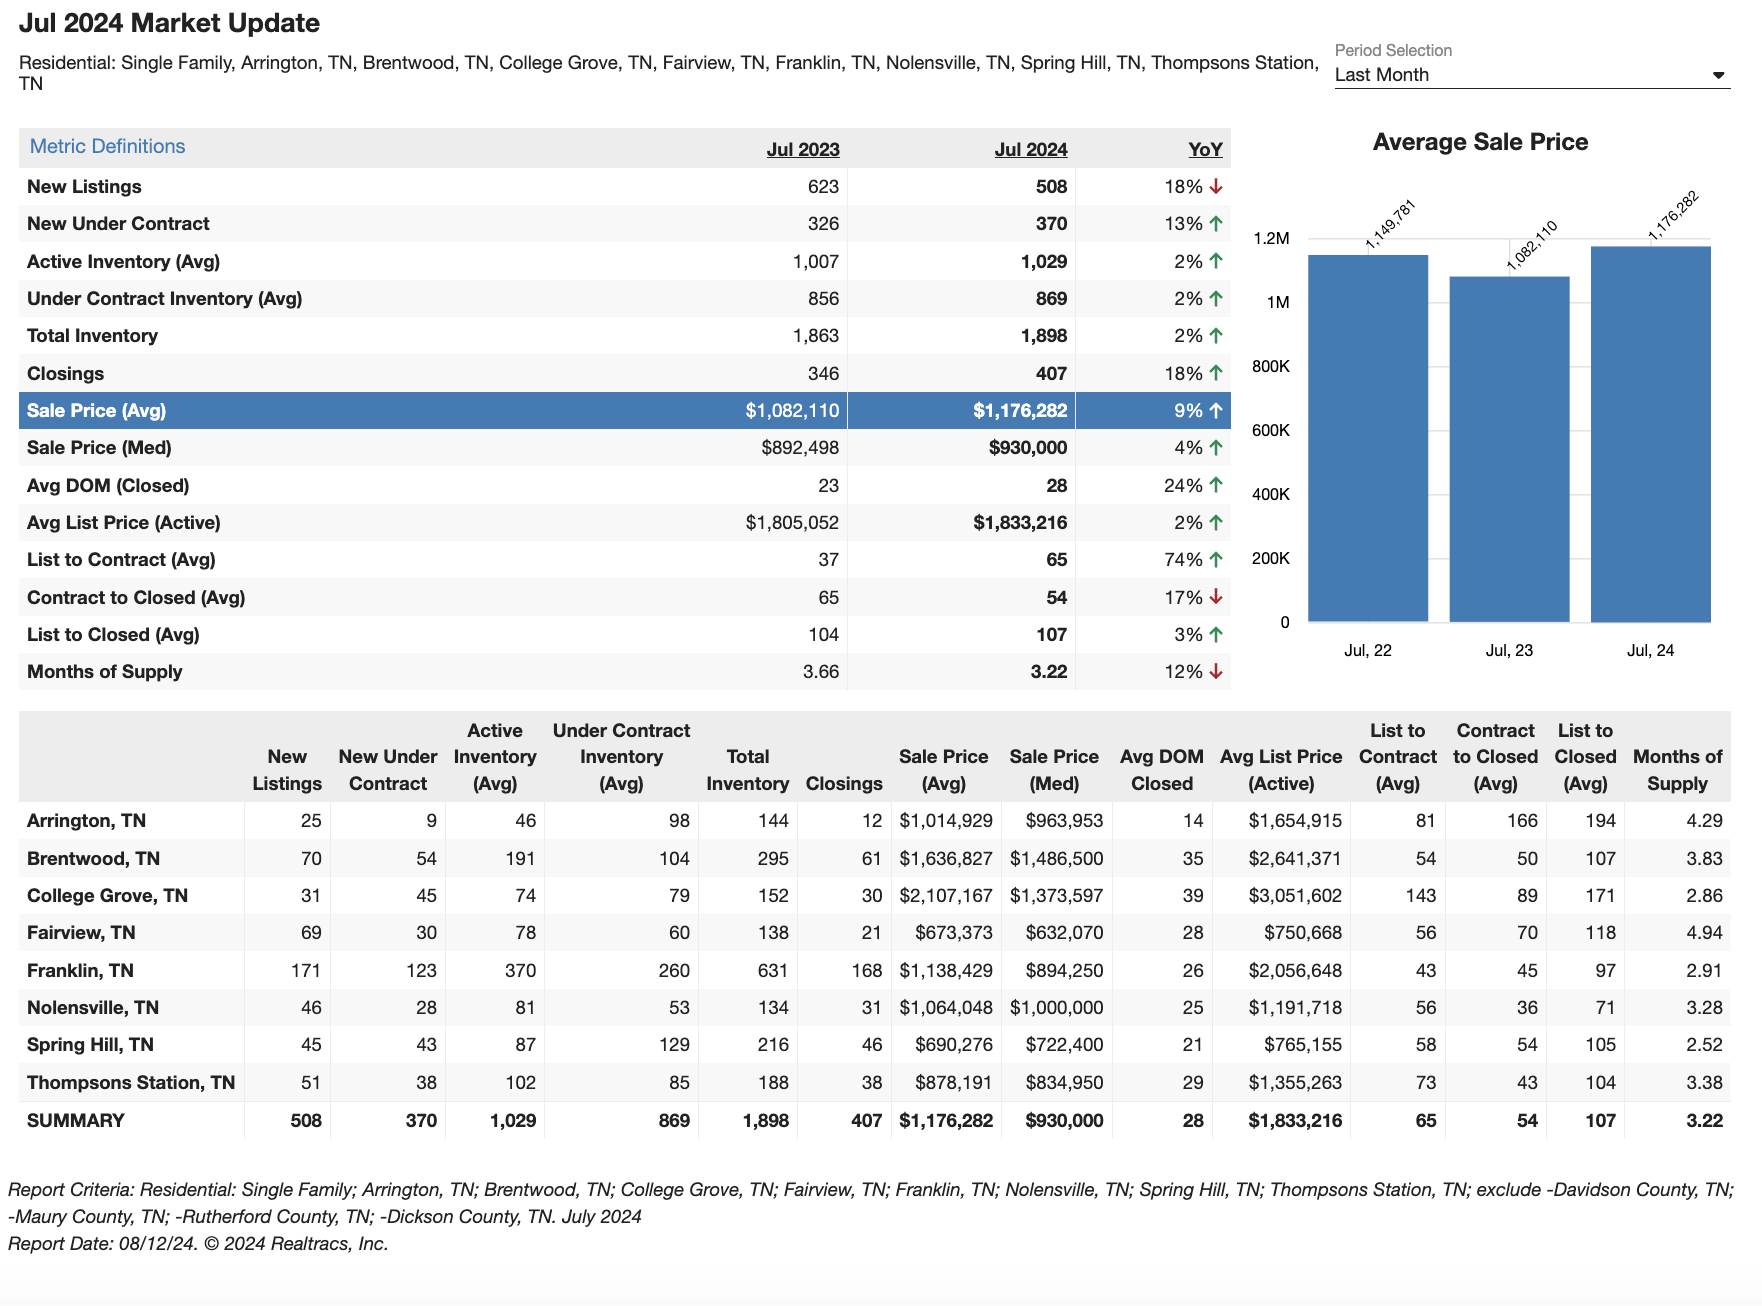Click the Thompsons Station, TN row label
1762x1306 pixels.
[x=131, y=1082]
